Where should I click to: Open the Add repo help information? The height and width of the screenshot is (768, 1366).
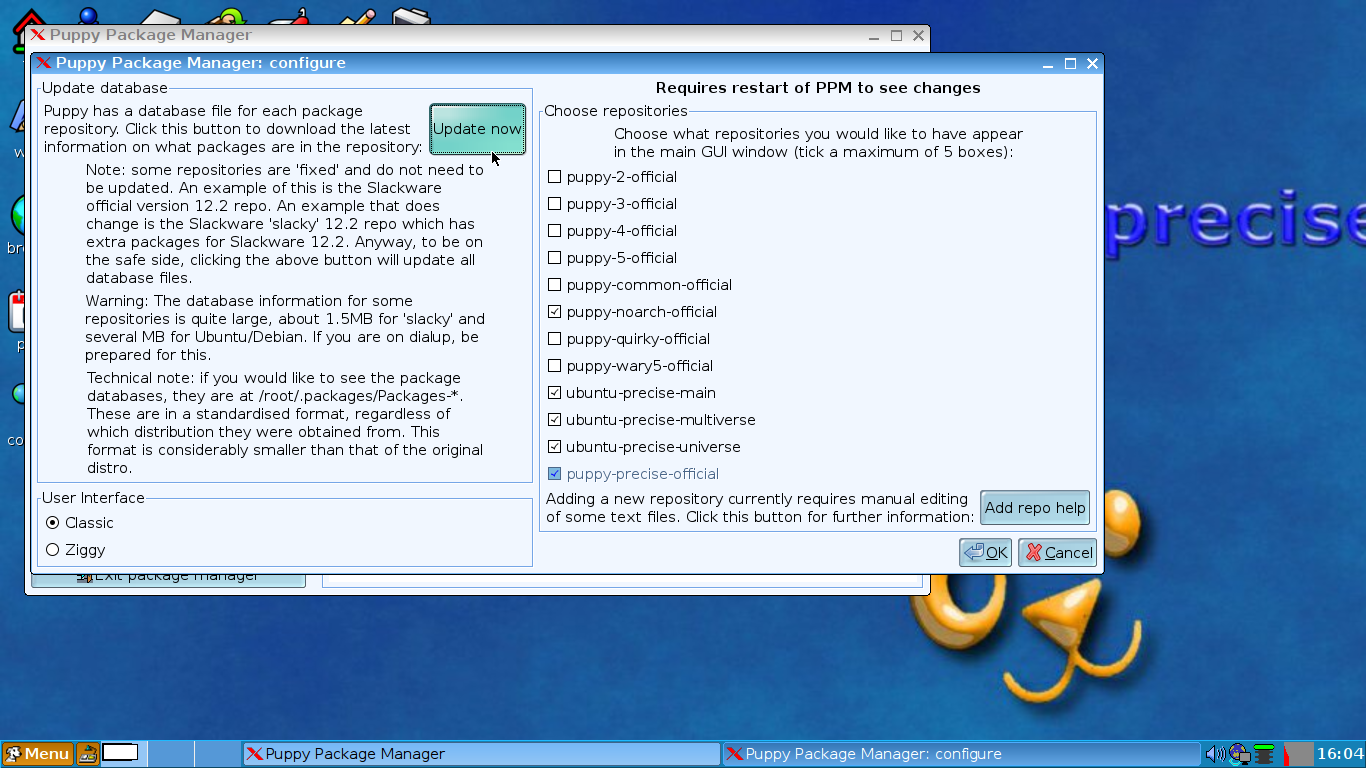coord(1034,508)
